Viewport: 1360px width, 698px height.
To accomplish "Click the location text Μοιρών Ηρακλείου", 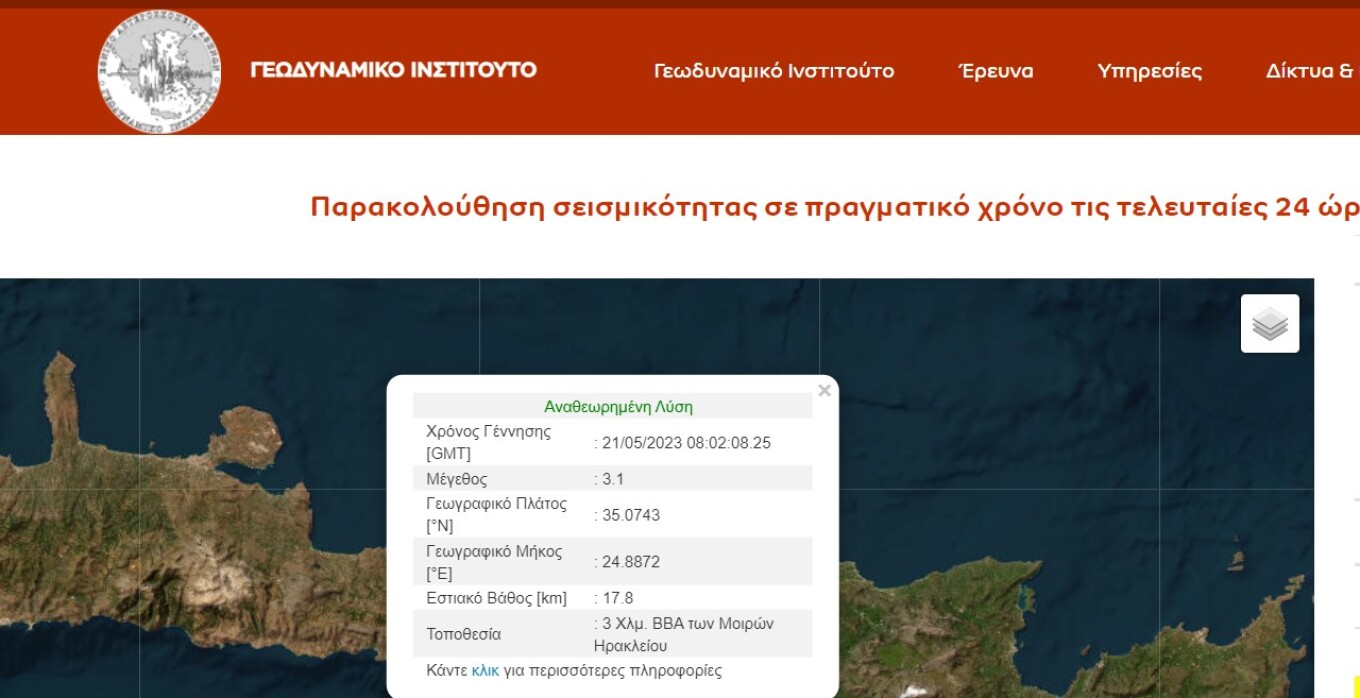I will (x=684, y=635).
